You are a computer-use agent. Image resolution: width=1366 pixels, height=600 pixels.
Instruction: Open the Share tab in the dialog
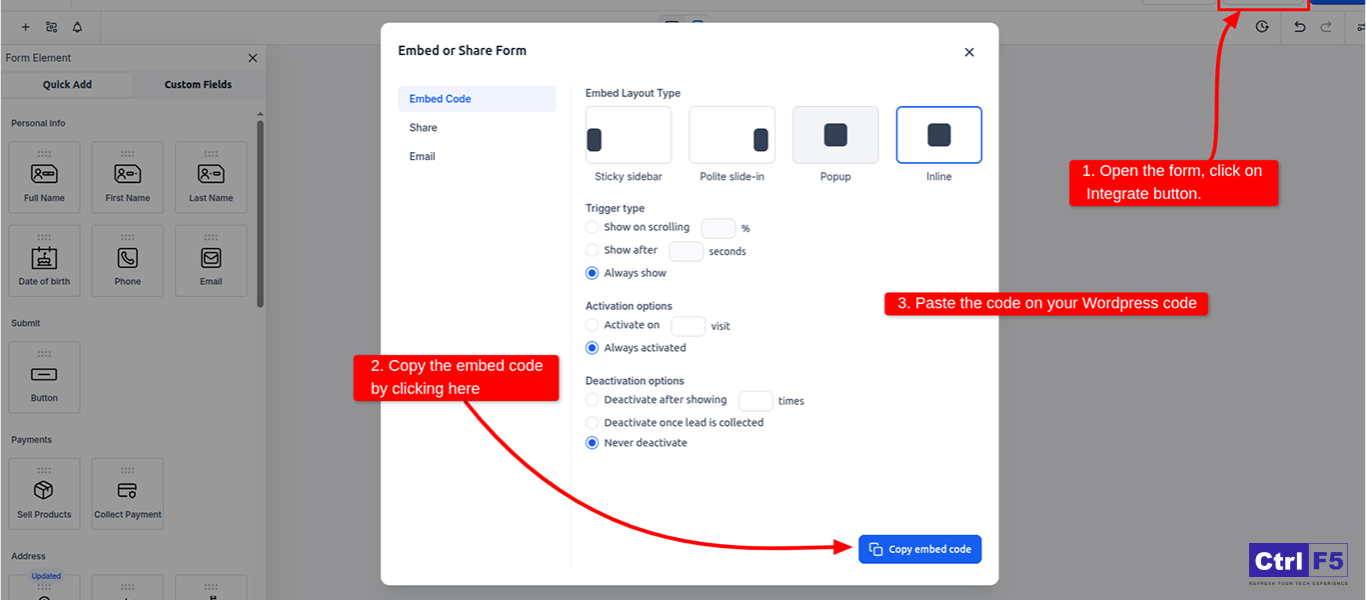[x=423, y=128]
